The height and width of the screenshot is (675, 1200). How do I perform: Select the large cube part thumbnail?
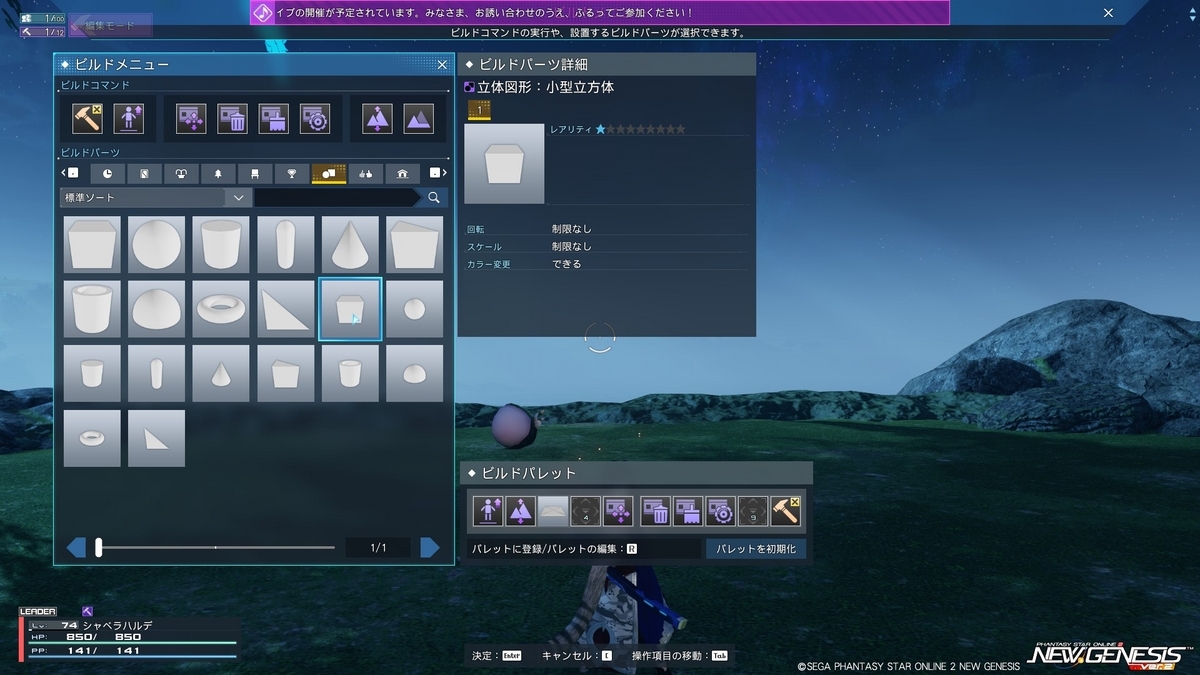pos(92,244)
